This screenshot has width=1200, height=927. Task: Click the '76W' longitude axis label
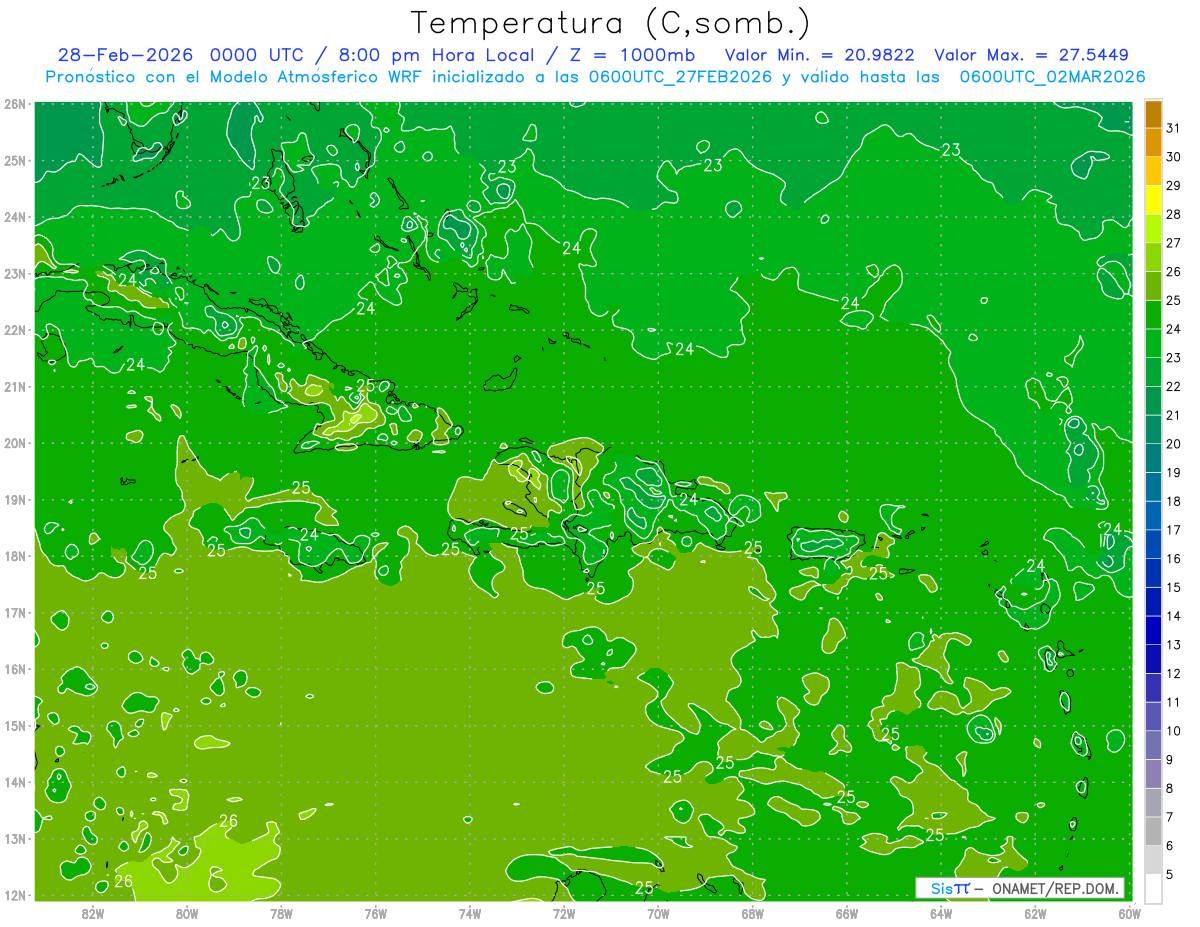[375, 913]
